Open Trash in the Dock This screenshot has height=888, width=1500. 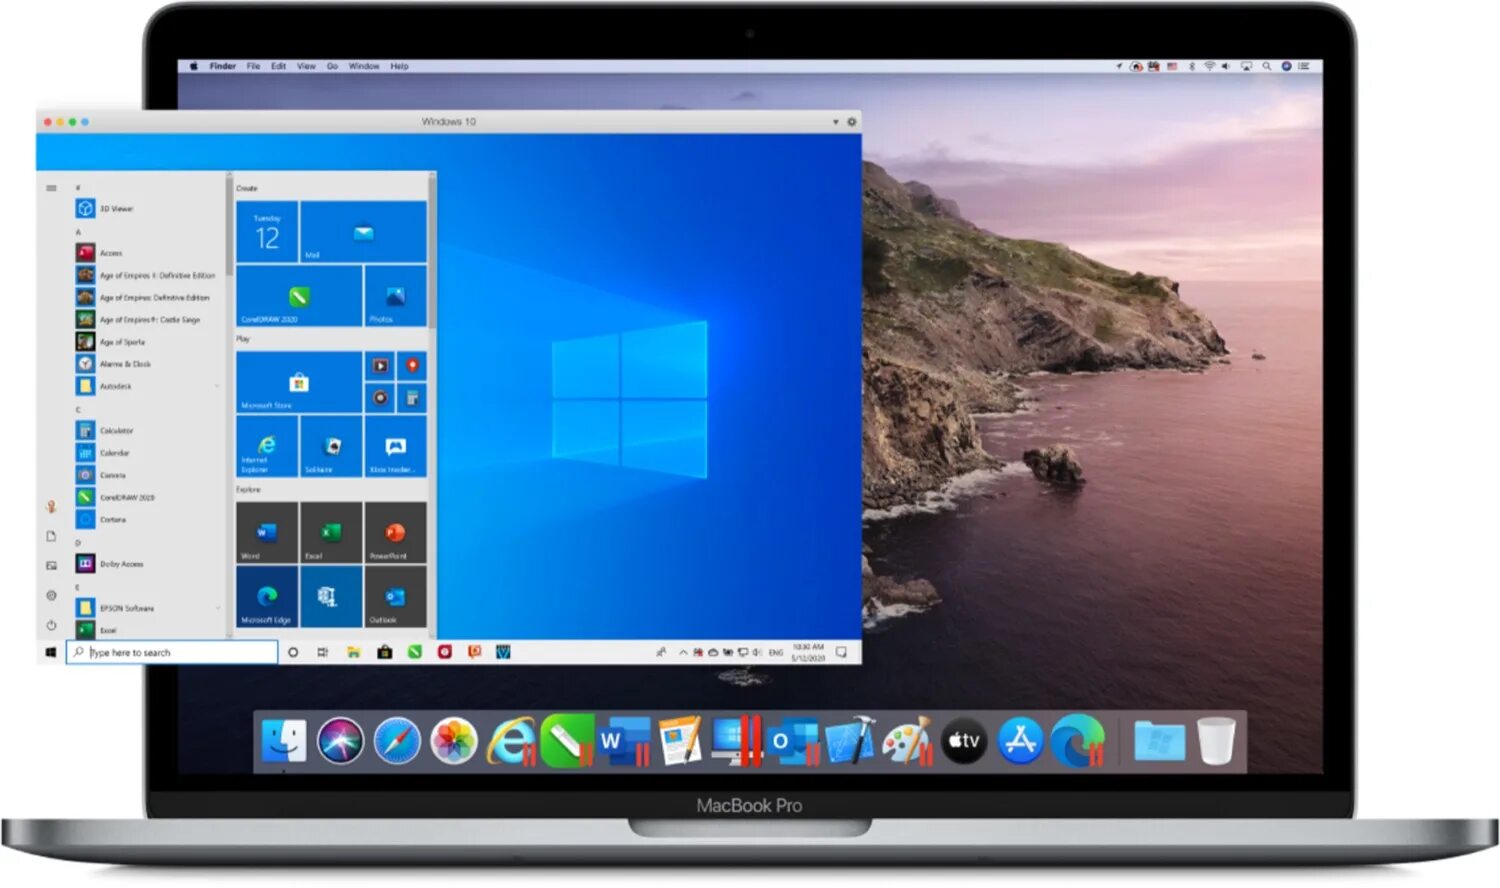pos(1216,741)
